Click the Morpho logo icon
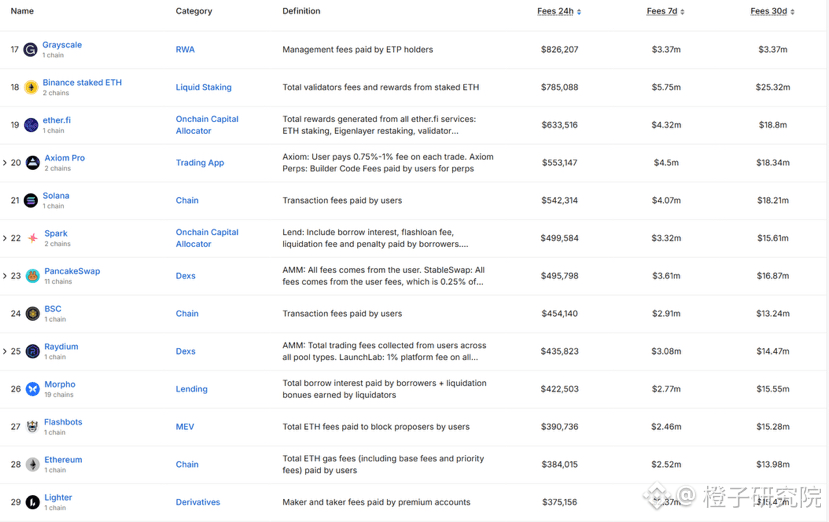Image resolution: width=829 pixels, height=522 pixels. [x=33, y=389]
